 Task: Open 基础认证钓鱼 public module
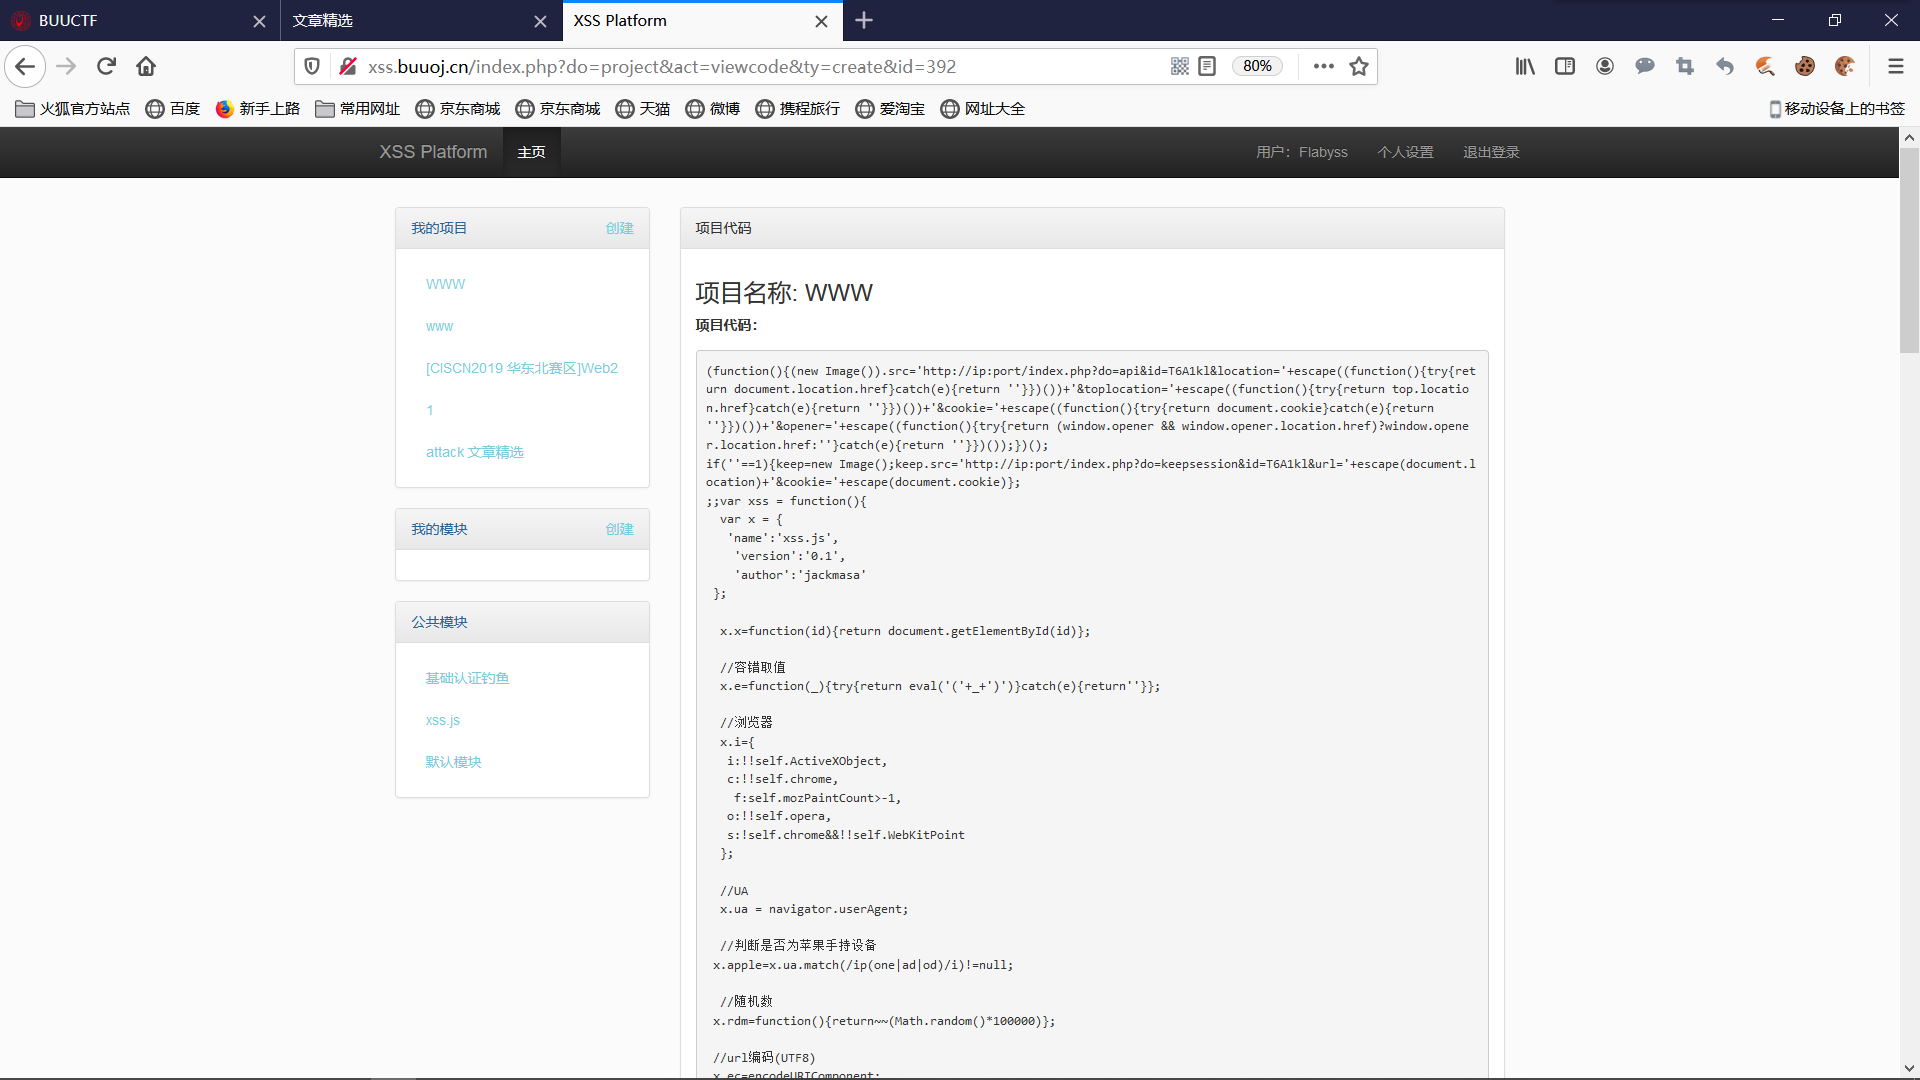click(x=467, y=678)
